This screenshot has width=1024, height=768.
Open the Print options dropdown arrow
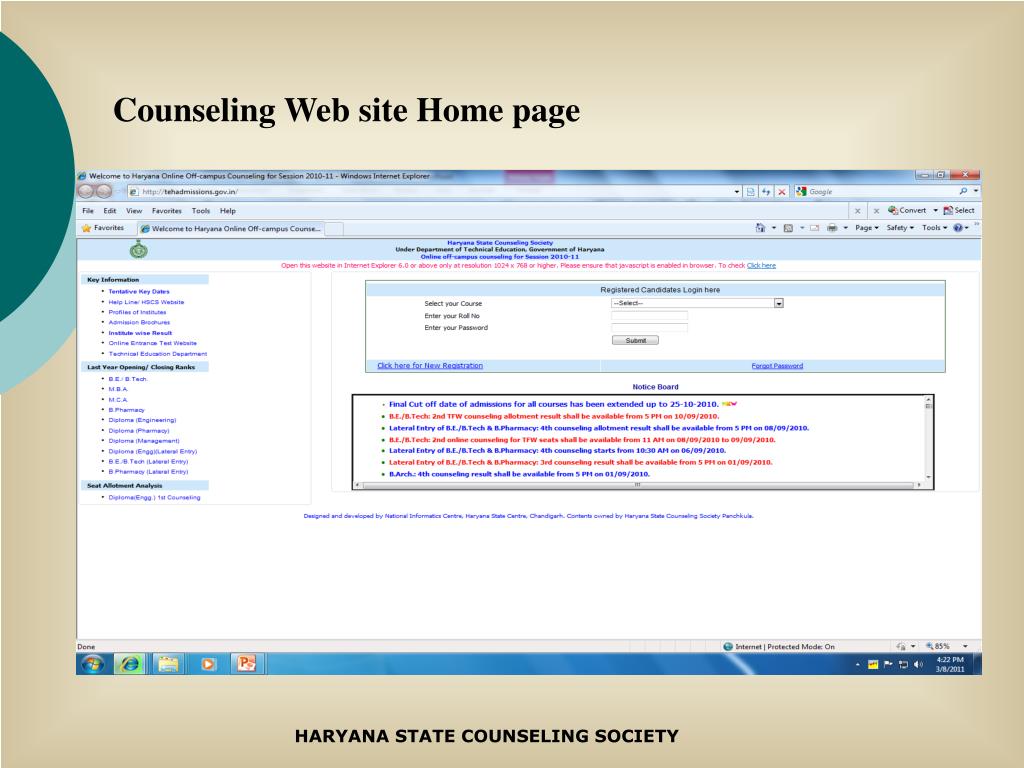coord(845,228)
